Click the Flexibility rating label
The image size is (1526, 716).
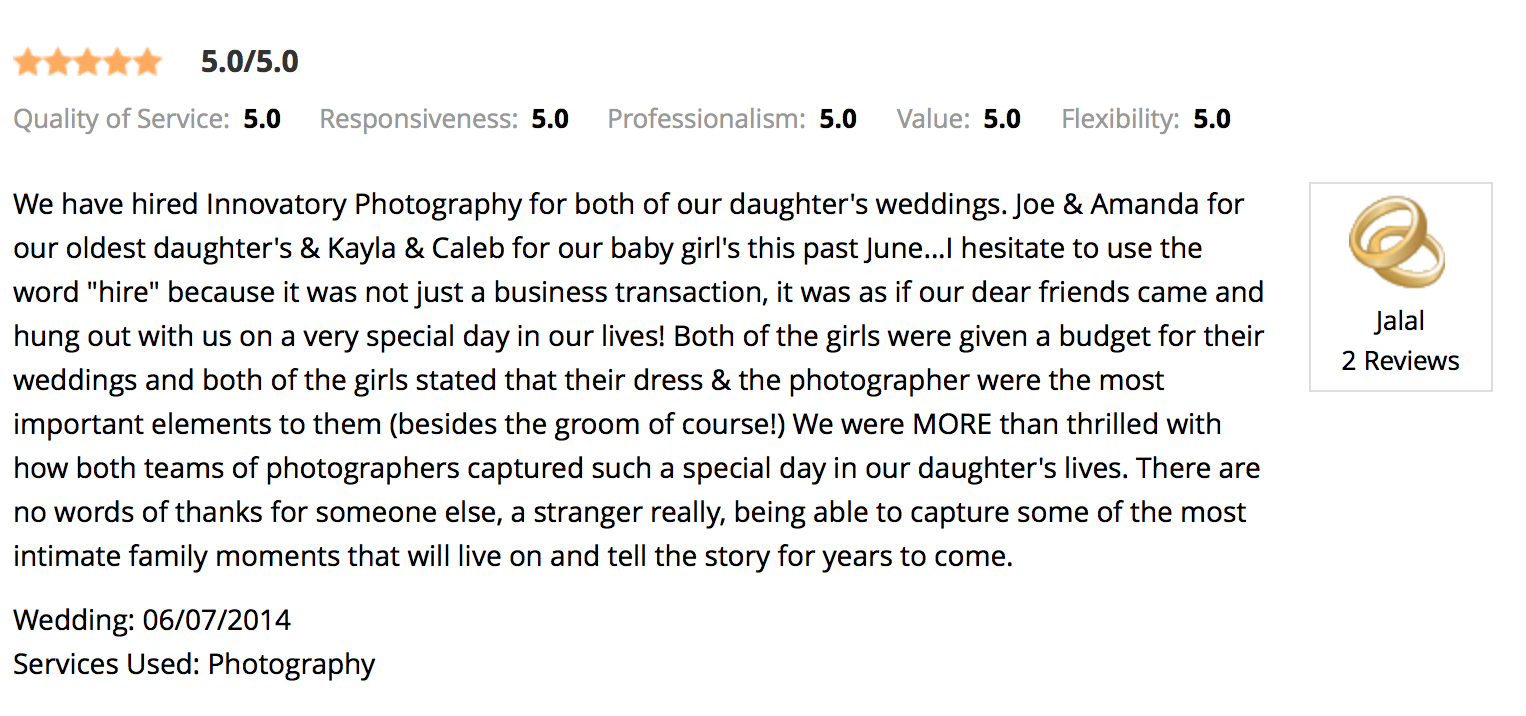pyautogui.click(x=1120, y=120)
